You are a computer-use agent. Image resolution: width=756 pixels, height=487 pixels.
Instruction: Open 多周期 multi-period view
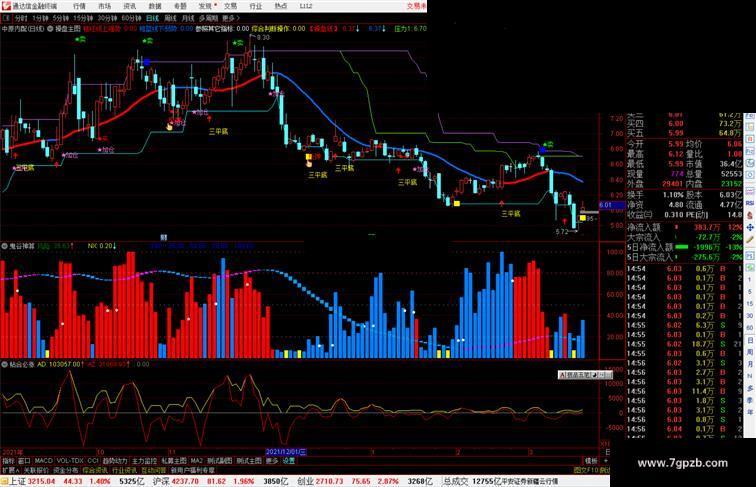pyautogui.click(x=208, y=18)
